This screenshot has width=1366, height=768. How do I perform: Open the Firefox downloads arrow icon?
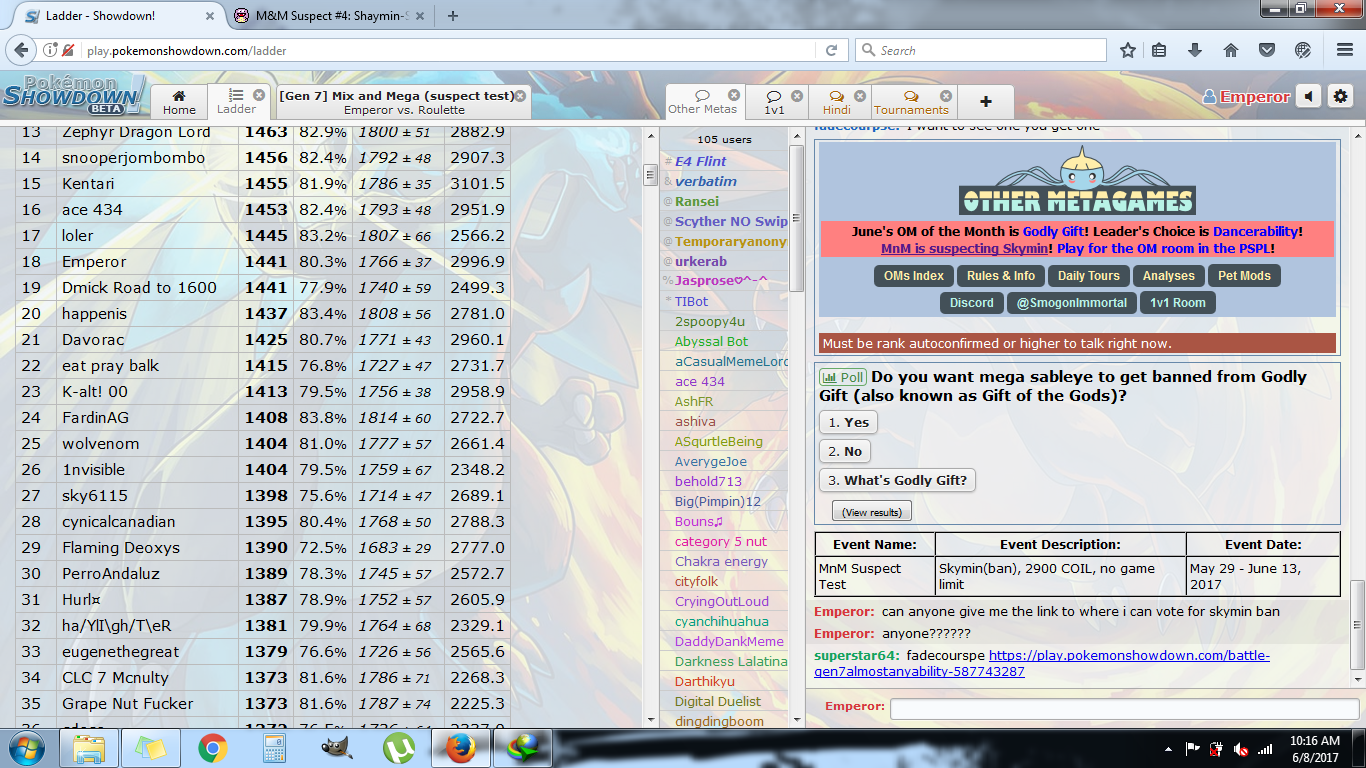coord(1195,50)
